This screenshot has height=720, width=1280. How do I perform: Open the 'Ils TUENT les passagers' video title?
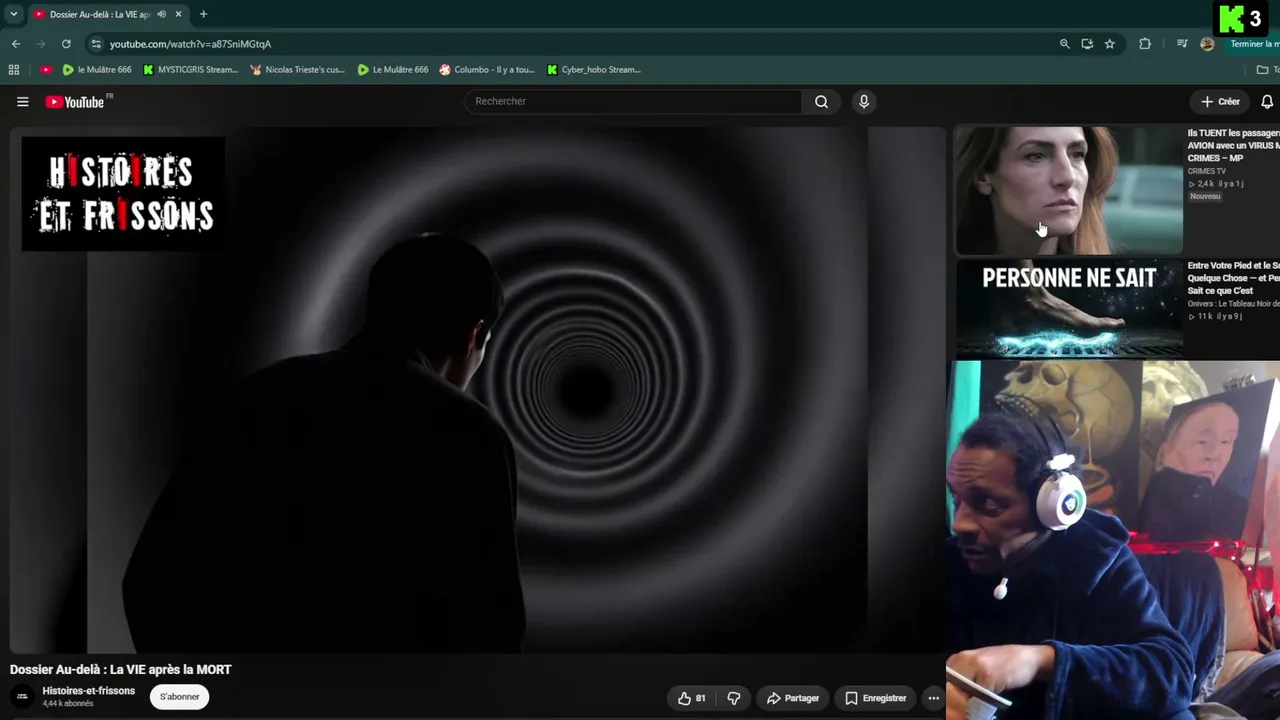click(x=1233, y=145)
